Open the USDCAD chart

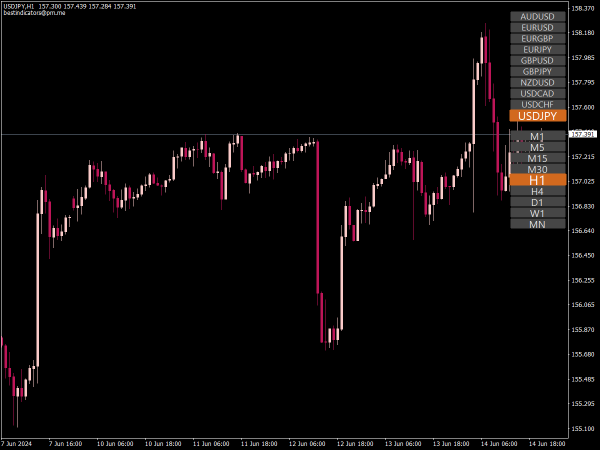(x=538, y=93)
